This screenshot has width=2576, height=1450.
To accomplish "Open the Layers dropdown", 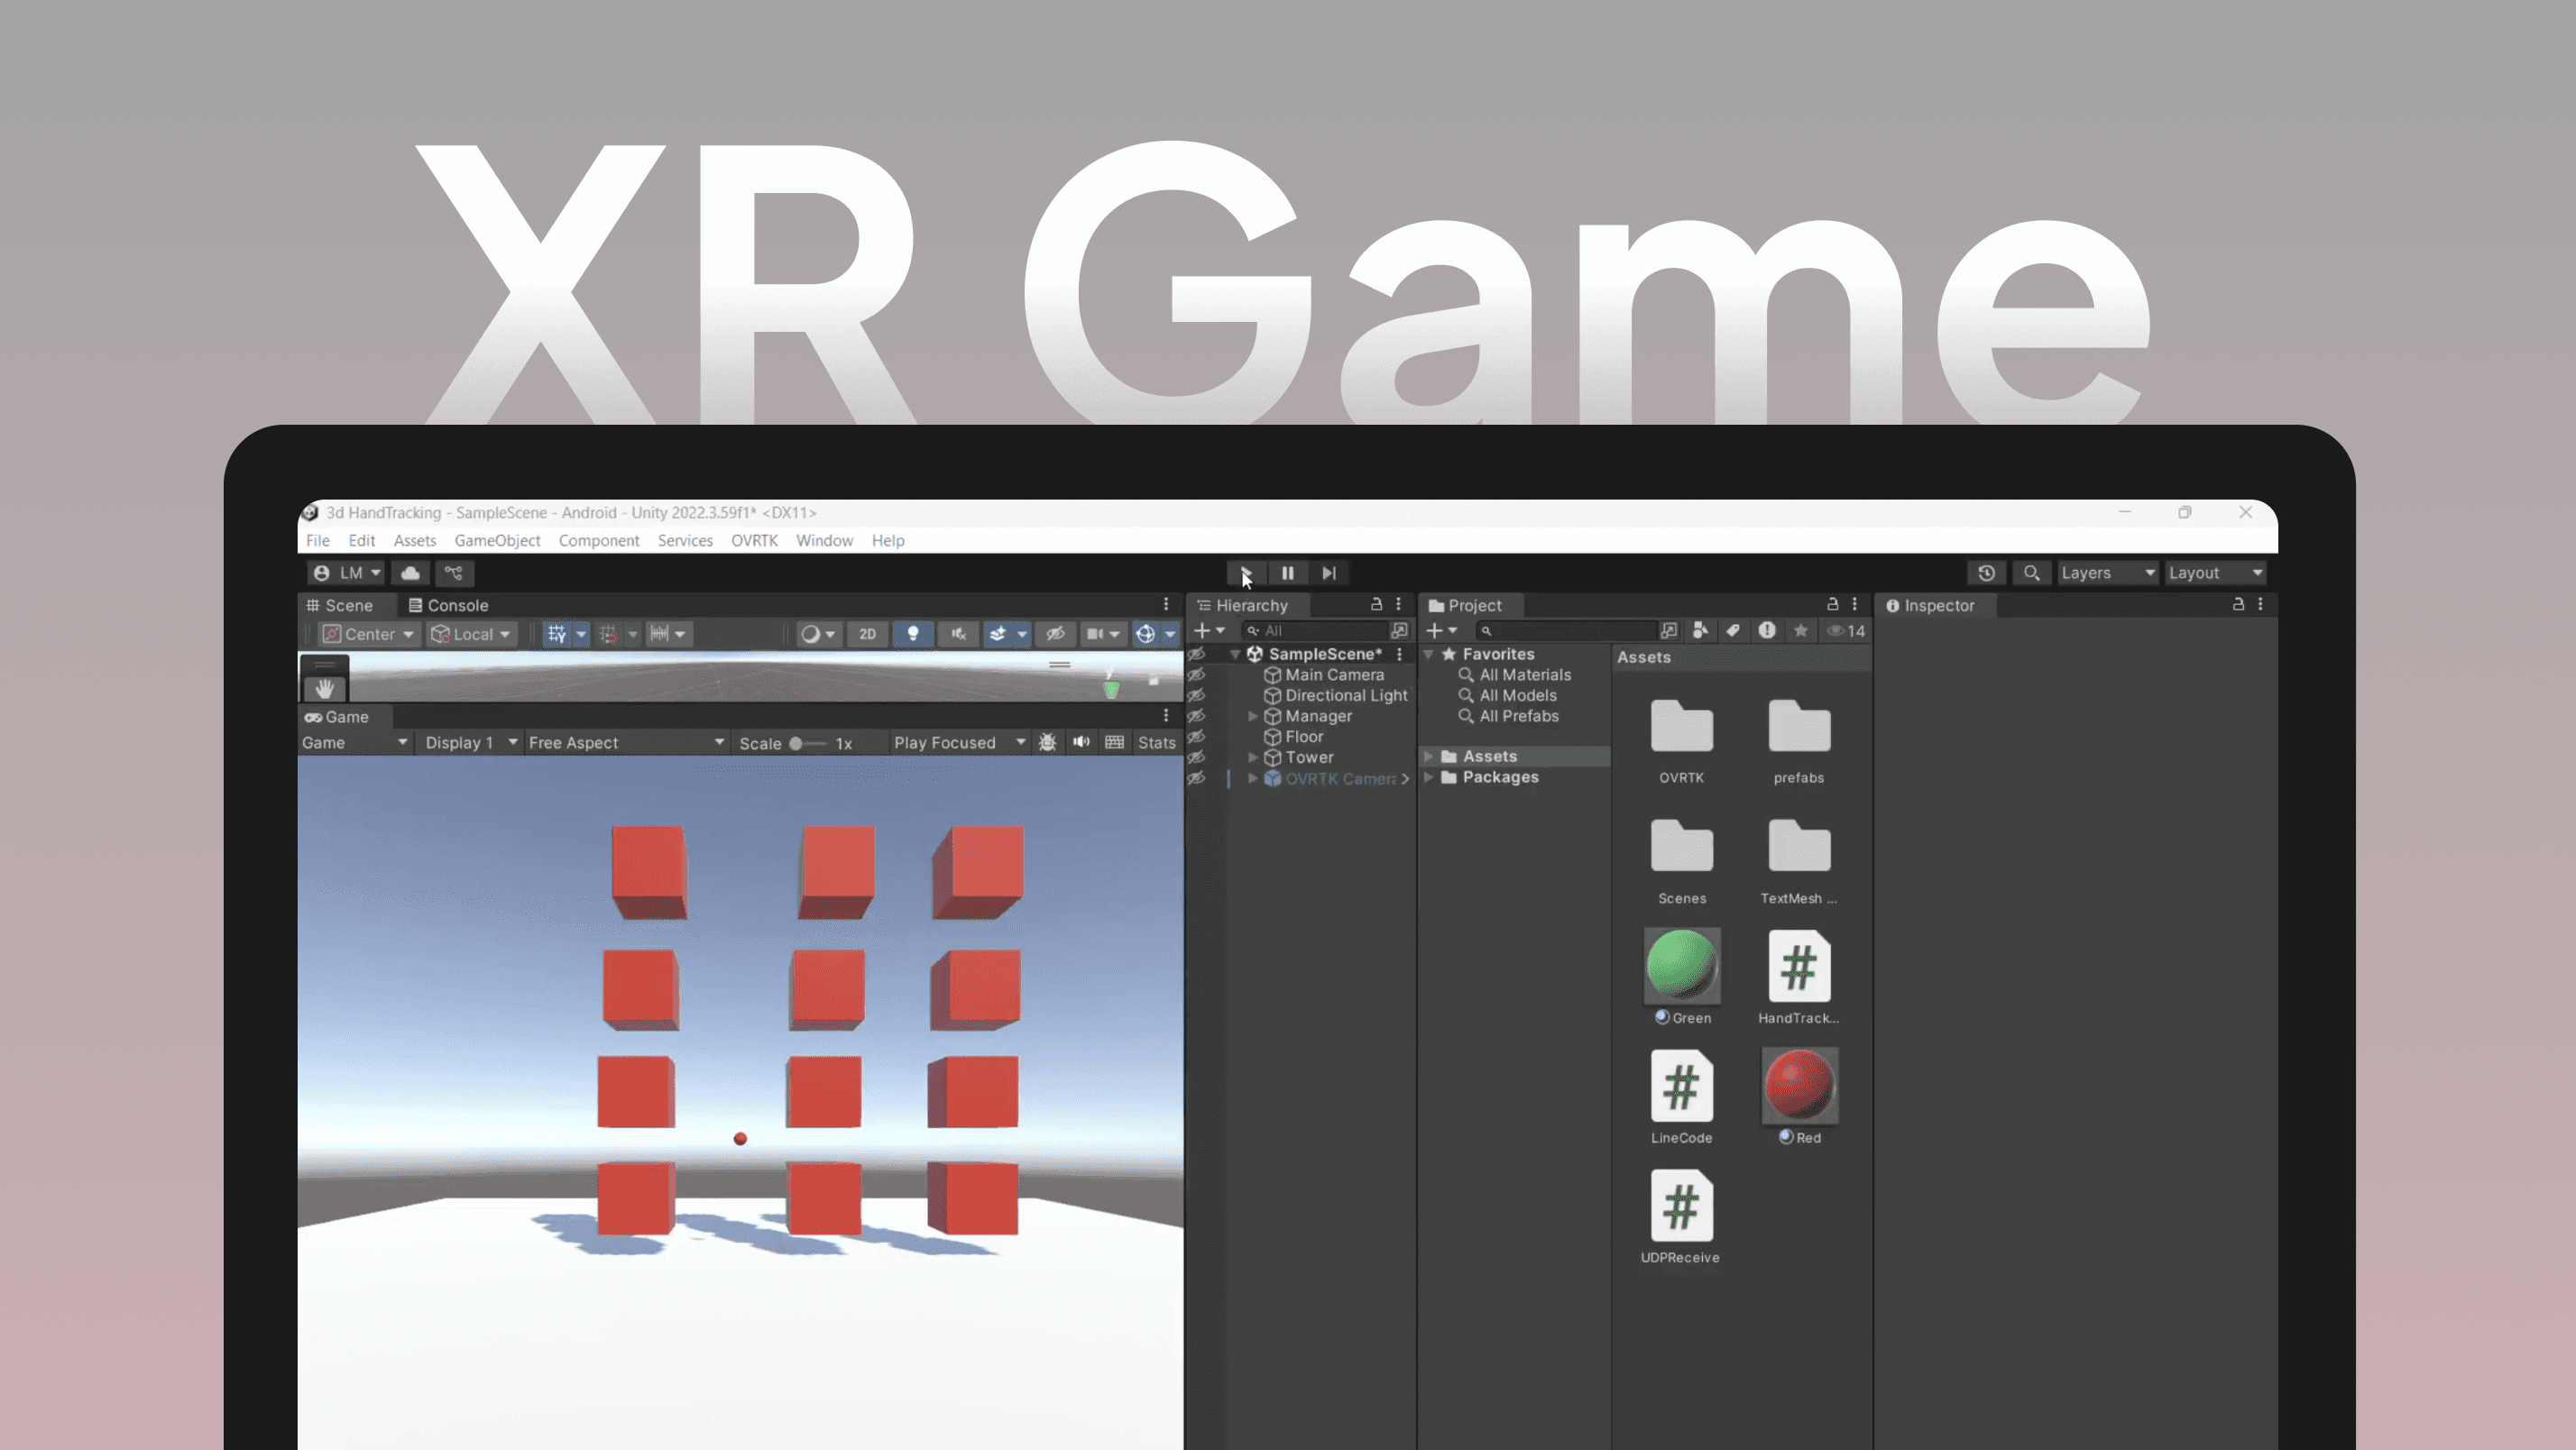I will tap(2106, 573).
